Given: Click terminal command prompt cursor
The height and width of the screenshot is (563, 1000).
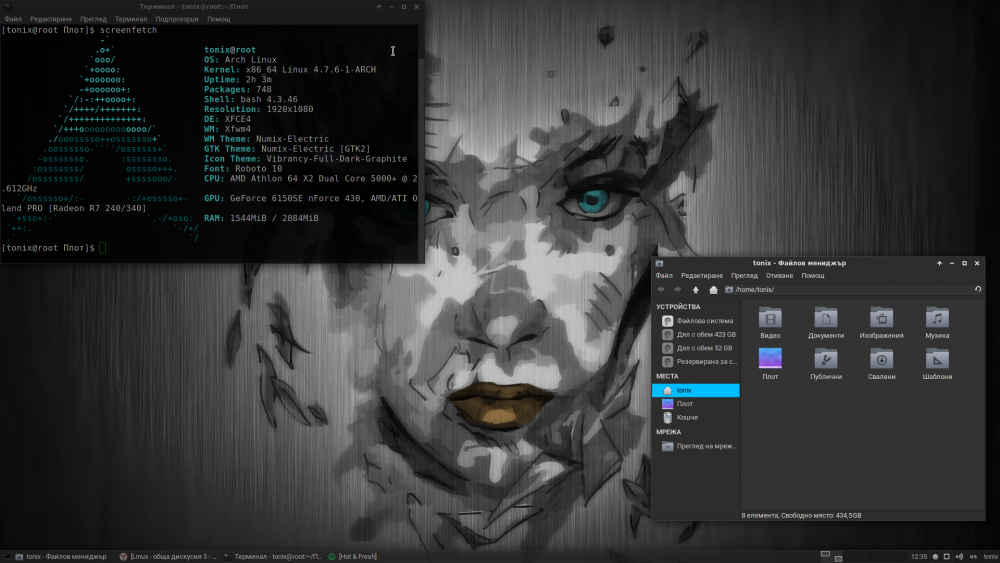Looking at the screenshot, I should [103, 248].
